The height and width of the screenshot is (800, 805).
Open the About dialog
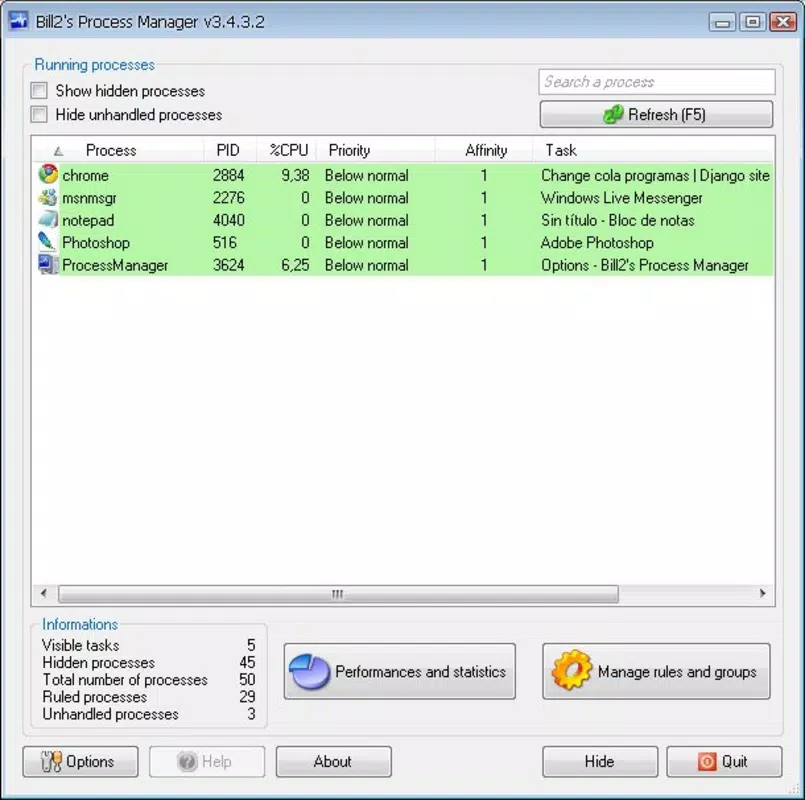(334, 761)
